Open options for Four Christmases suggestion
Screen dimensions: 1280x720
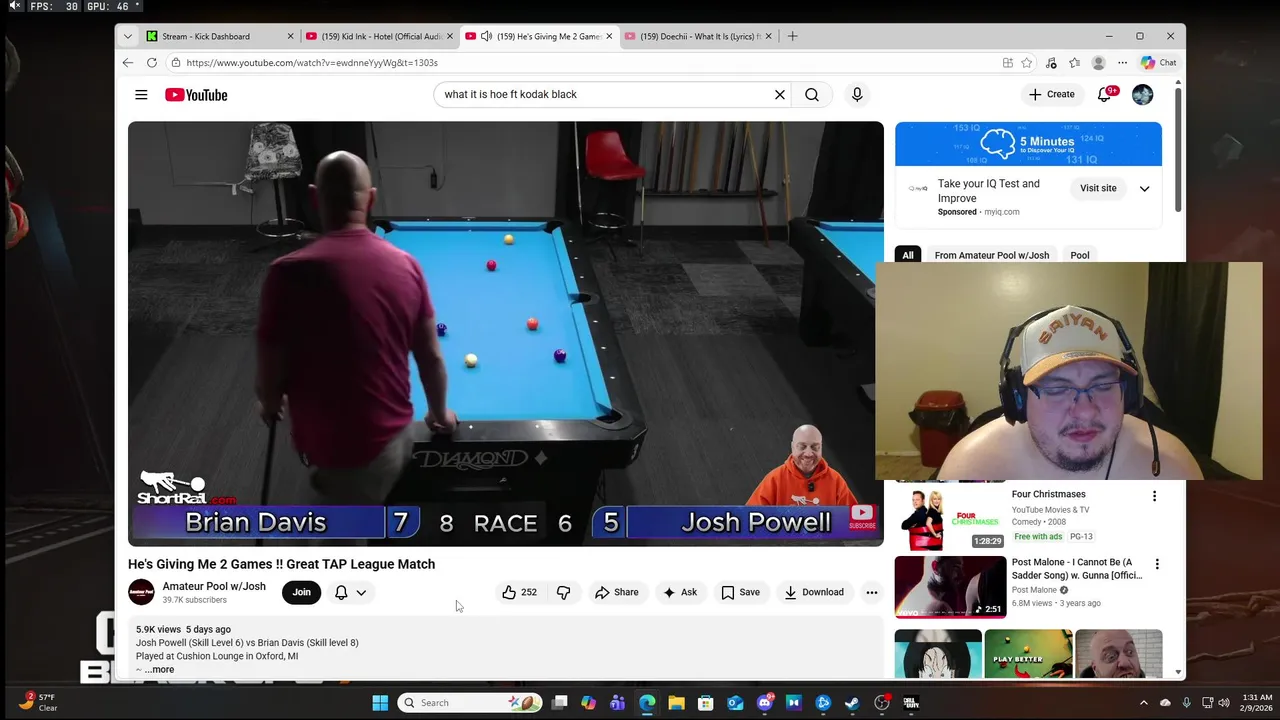pos(1154,496)
